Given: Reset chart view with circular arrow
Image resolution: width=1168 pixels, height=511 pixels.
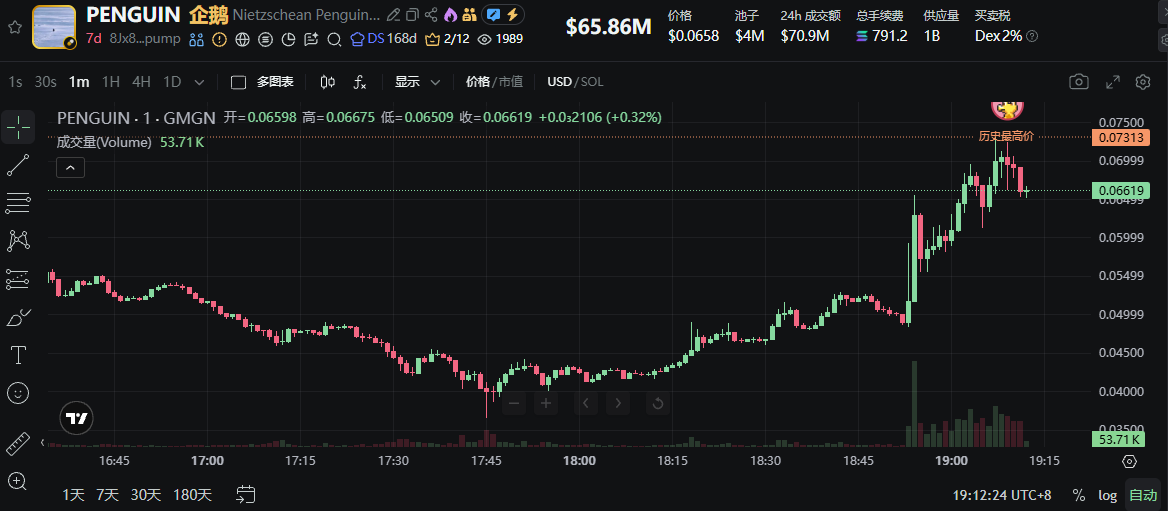Looking at the screenshot, I should (657, 404).
